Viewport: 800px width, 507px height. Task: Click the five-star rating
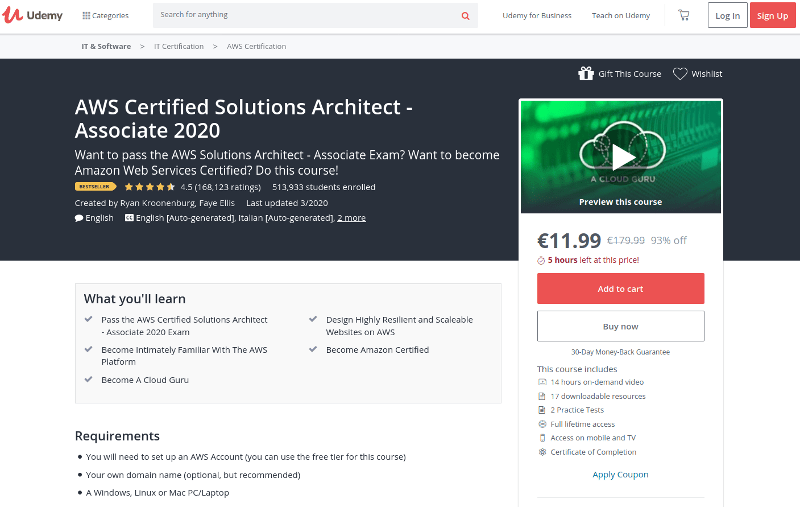[x=149, y=187]
